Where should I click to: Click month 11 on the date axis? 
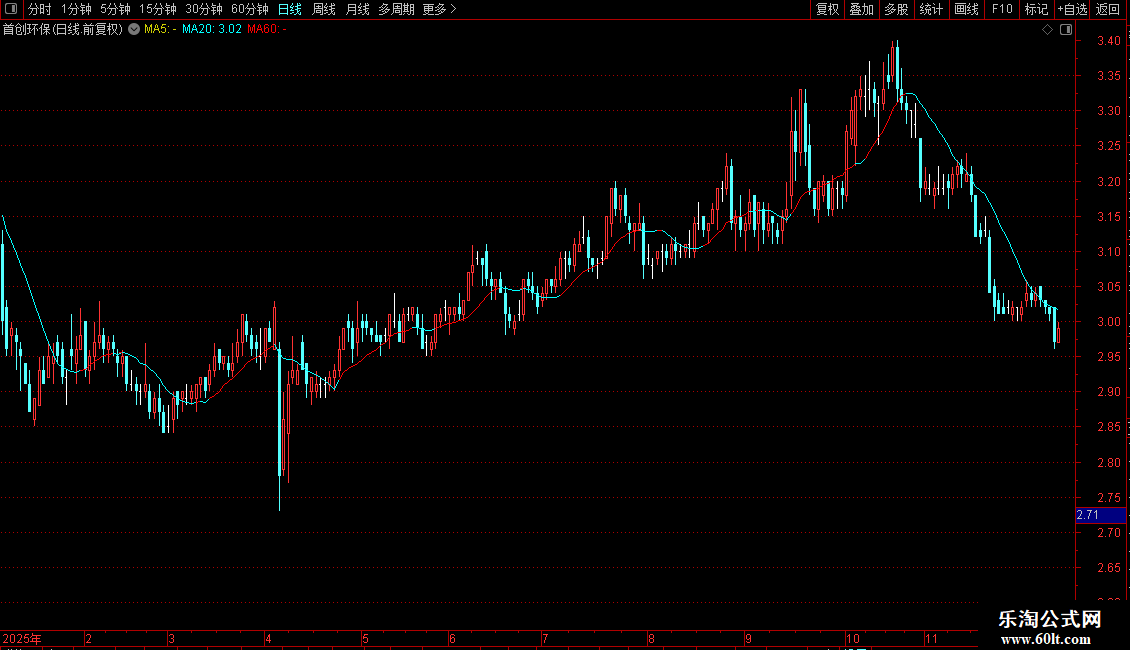pos(931,638)
